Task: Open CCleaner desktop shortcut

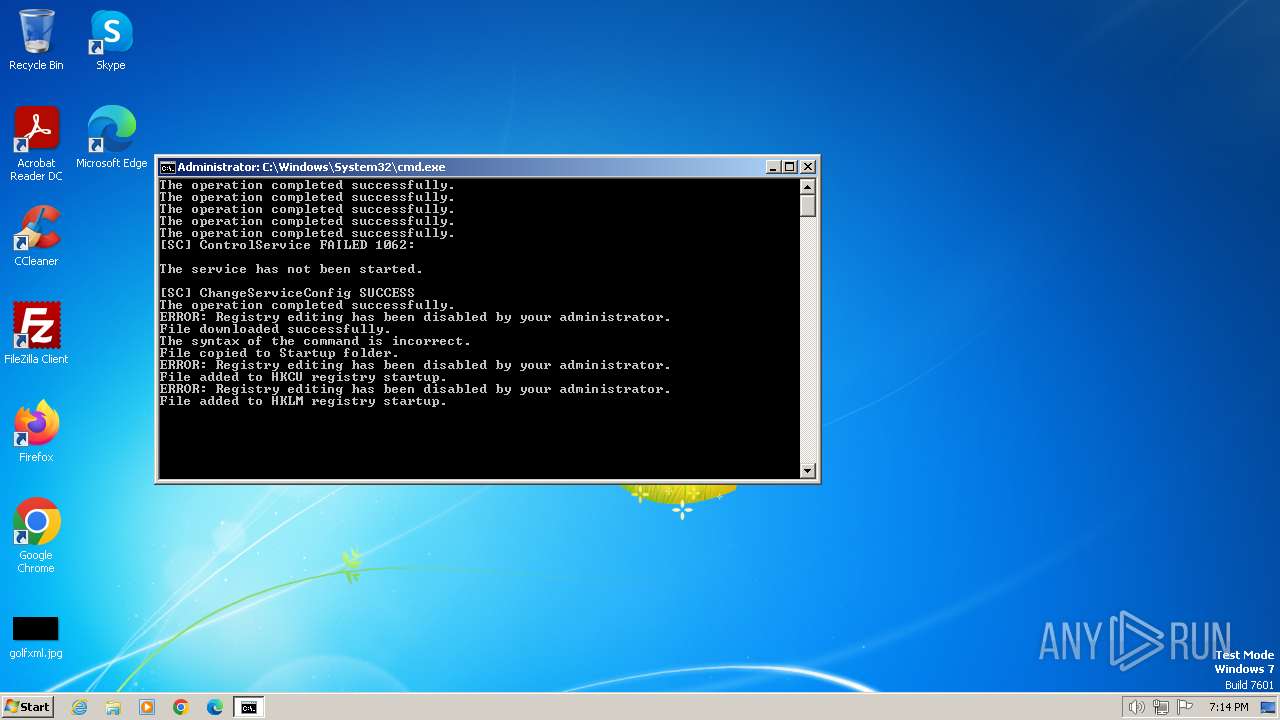Action: [36, 236]
